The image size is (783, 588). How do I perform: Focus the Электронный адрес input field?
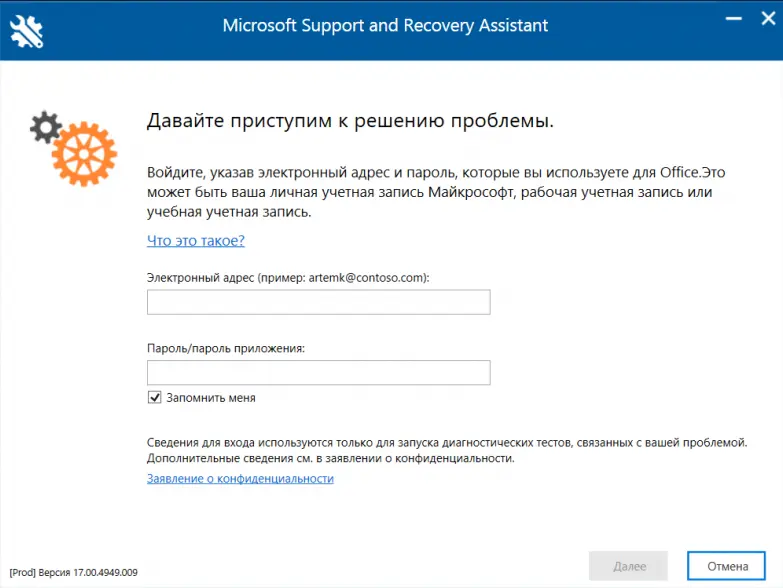318,302
